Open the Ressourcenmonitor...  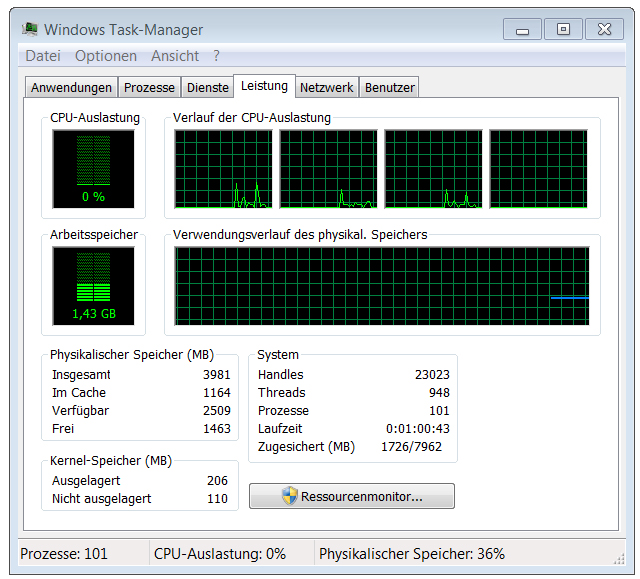coord(352,496)
